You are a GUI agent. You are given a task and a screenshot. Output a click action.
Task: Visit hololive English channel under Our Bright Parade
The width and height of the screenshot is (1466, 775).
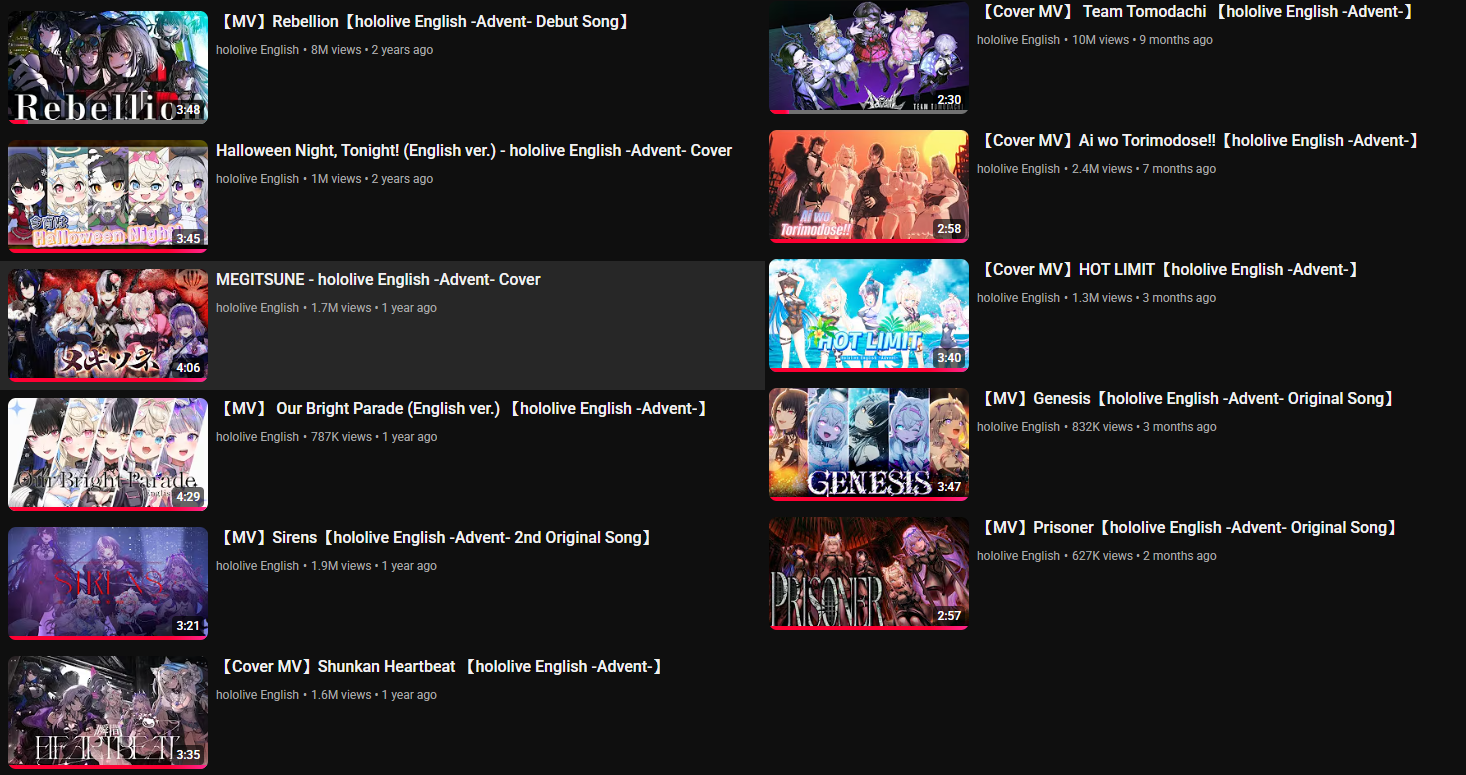[257, 437]
